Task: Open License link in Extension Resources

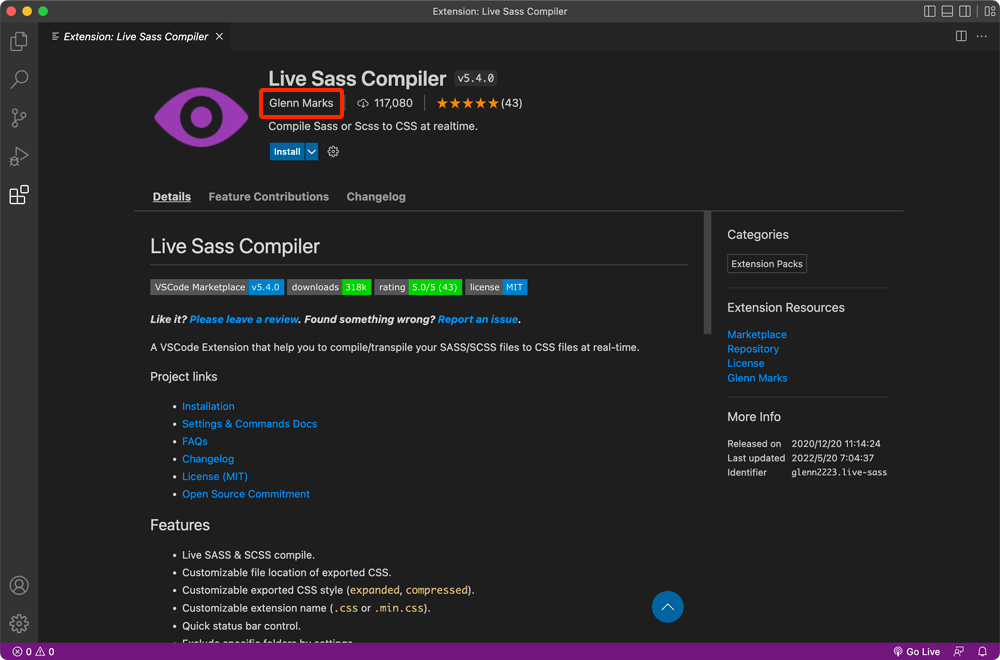Action: 746,363
